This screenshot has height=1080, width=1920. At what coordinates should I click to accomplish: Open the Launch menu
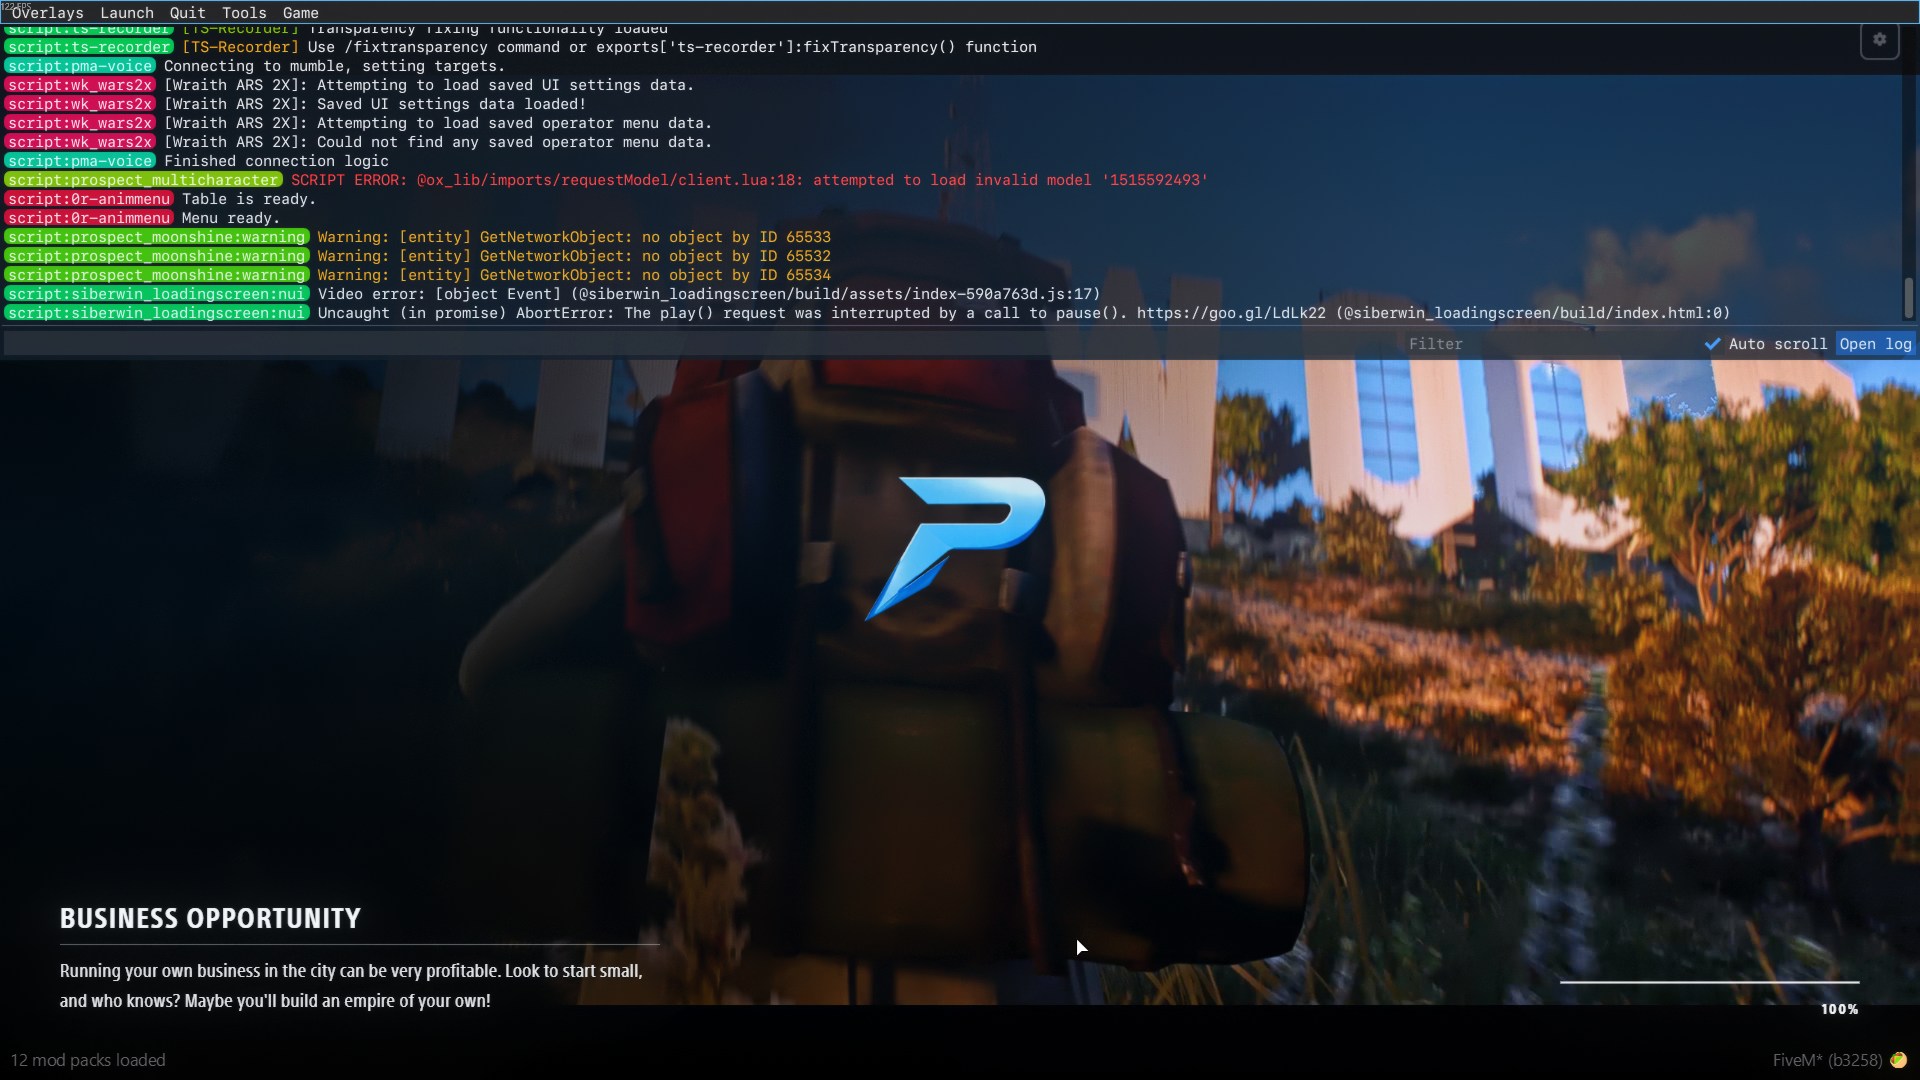pyautogui.click(x=127, y=13)
